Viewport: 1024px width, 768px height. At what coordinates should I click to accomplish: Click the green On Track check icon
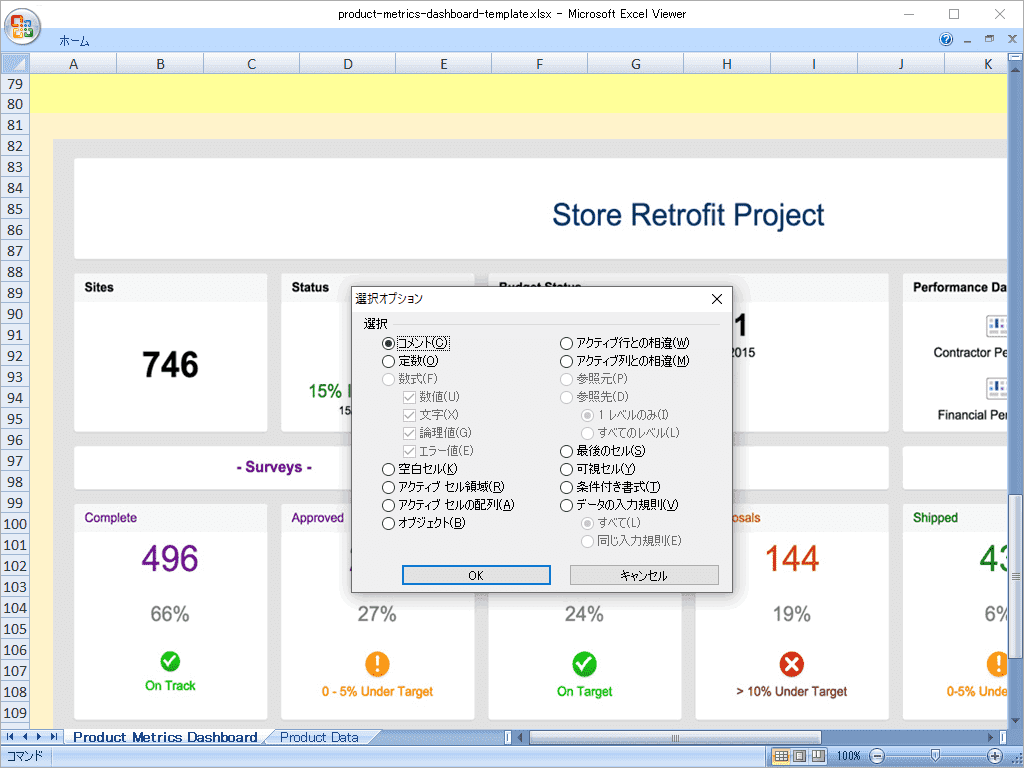click(170, 662)
